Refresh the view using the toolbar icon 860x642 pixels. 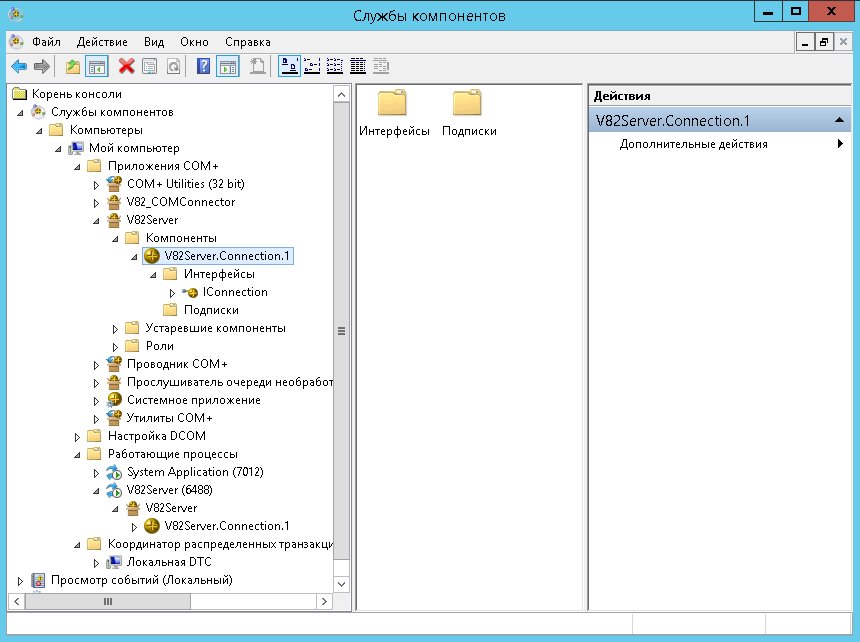coord(173,67)
